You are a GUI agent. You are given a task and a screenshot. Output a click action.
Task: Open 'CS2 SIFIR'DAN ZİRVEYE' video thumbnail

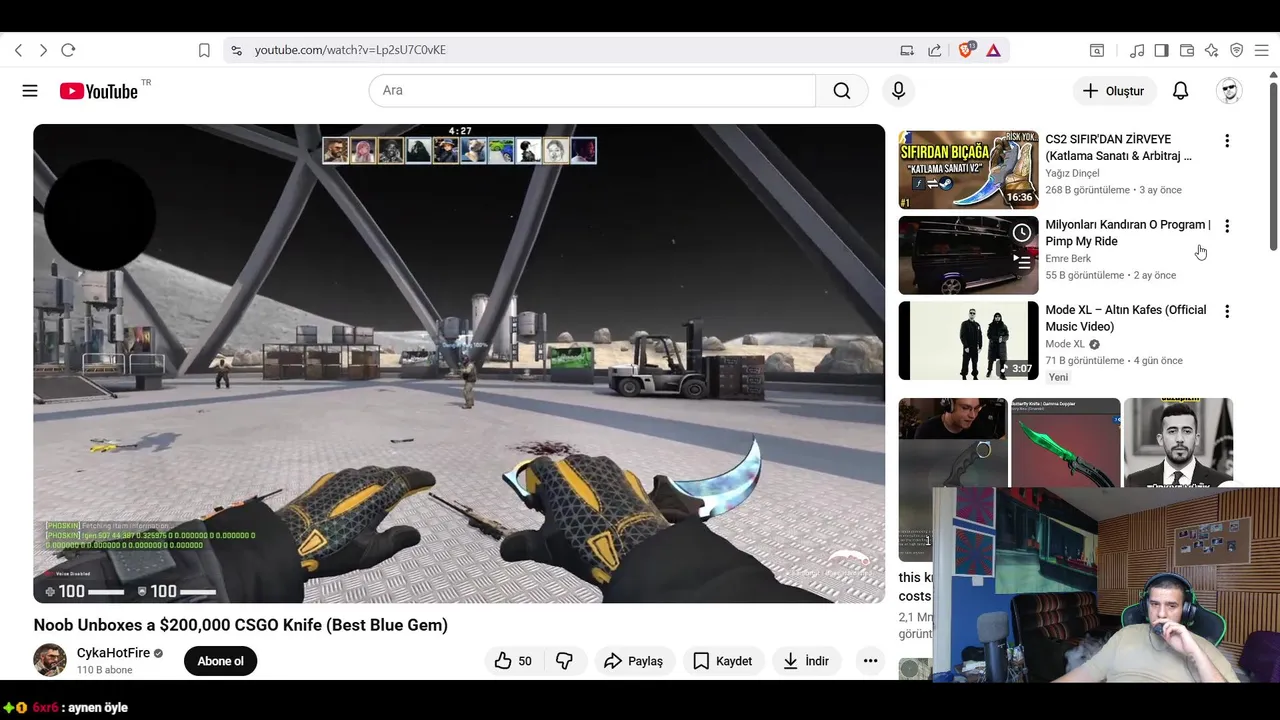click(968, 170)
